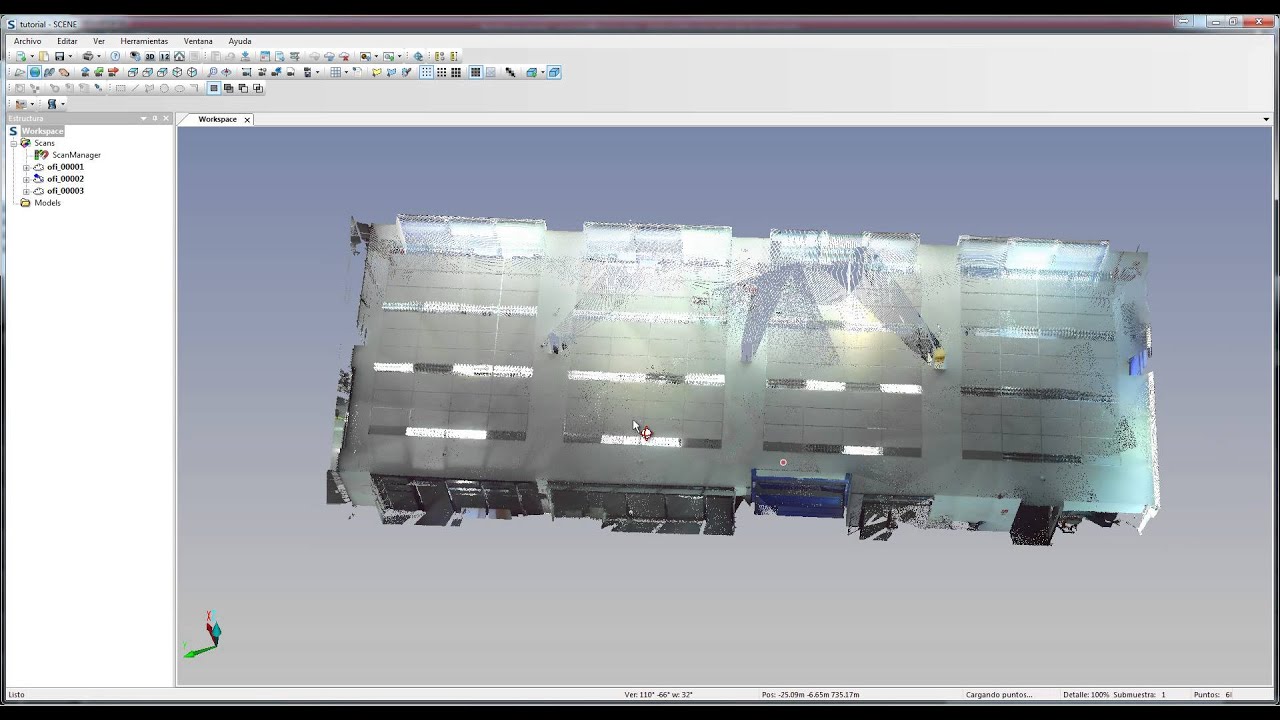
Task: Collapse the Scans tree node
Action: (14, 143)
